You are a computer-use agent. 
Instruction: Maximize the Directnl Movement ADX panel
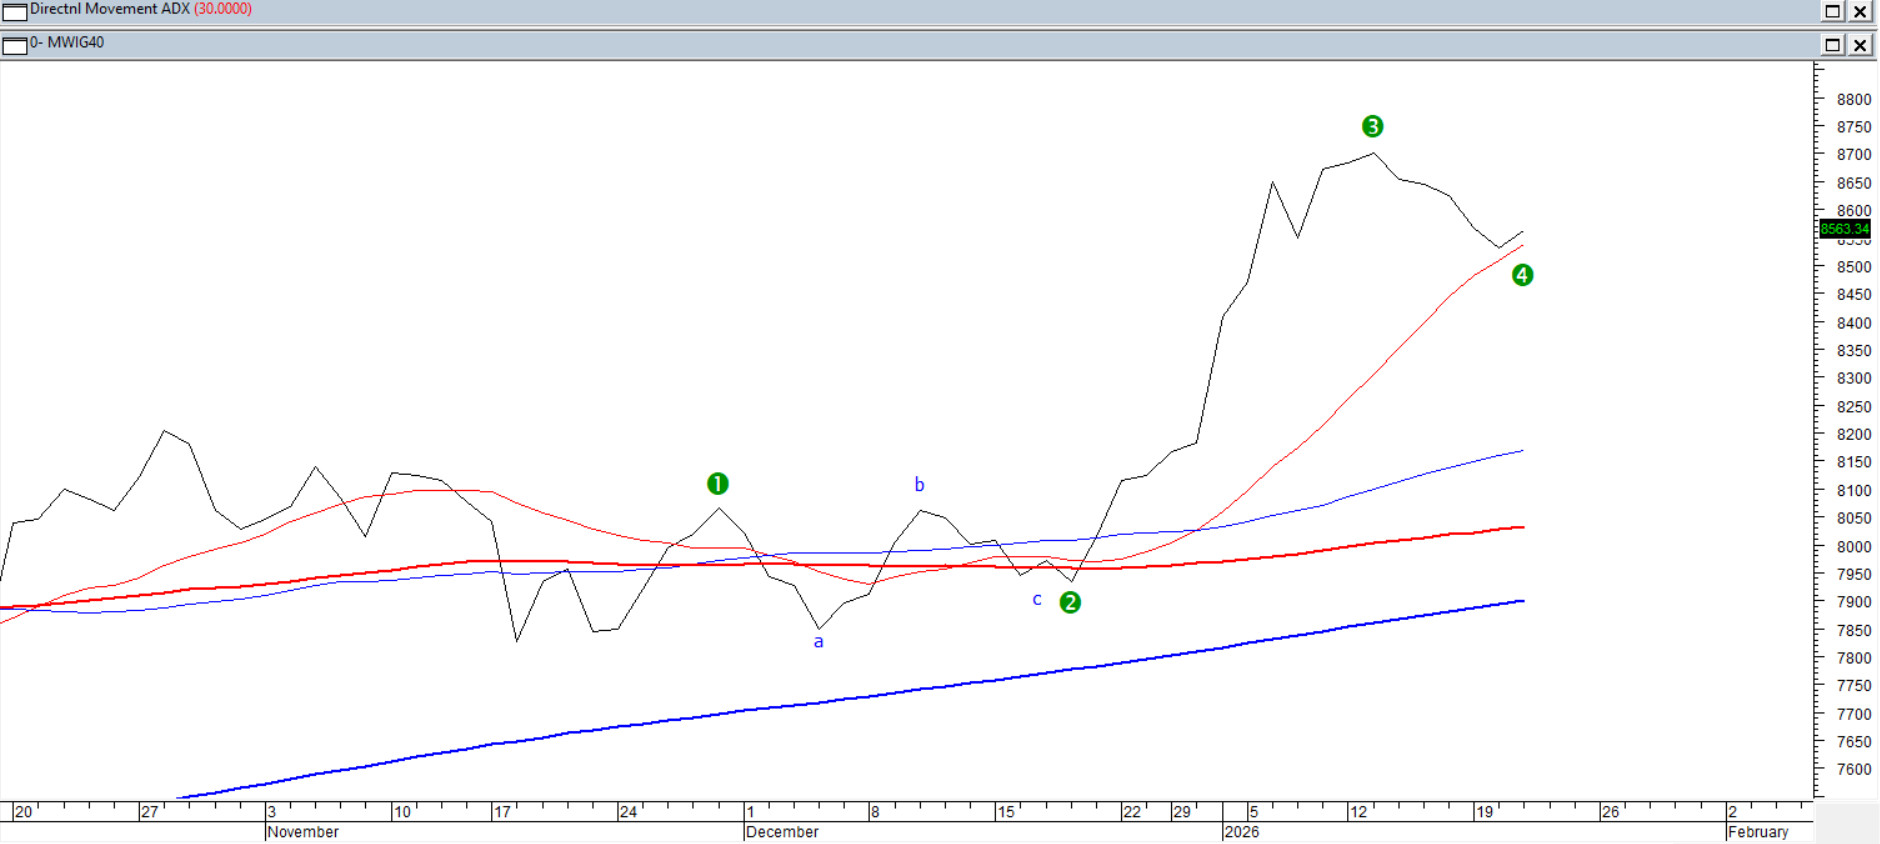(1832, 11)
